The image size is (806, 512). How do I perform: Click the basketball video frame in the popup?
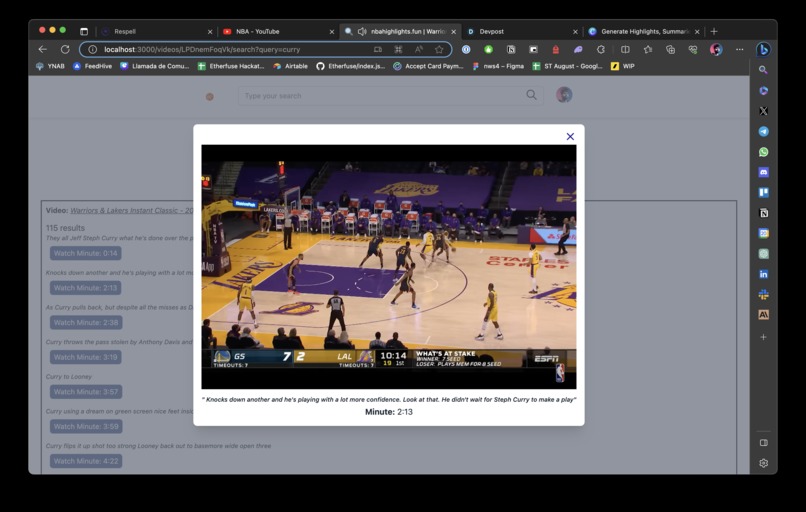click(389, 266)
